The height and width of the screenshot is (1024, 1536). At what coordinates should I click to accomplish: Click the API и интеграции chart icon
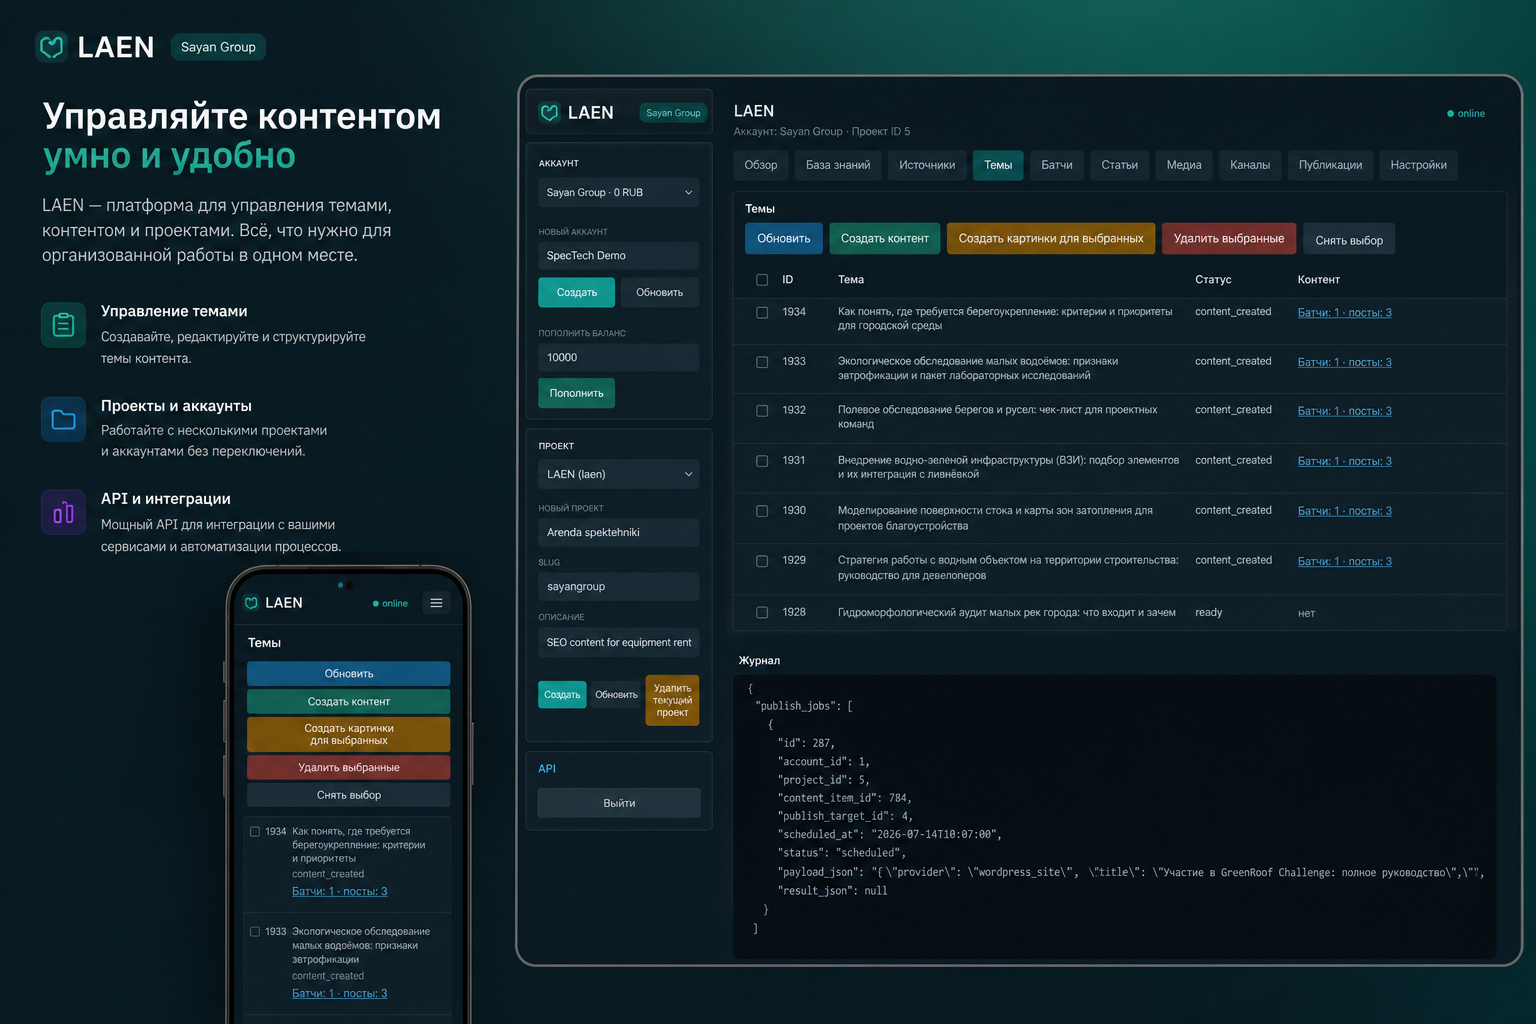(63, 512)
